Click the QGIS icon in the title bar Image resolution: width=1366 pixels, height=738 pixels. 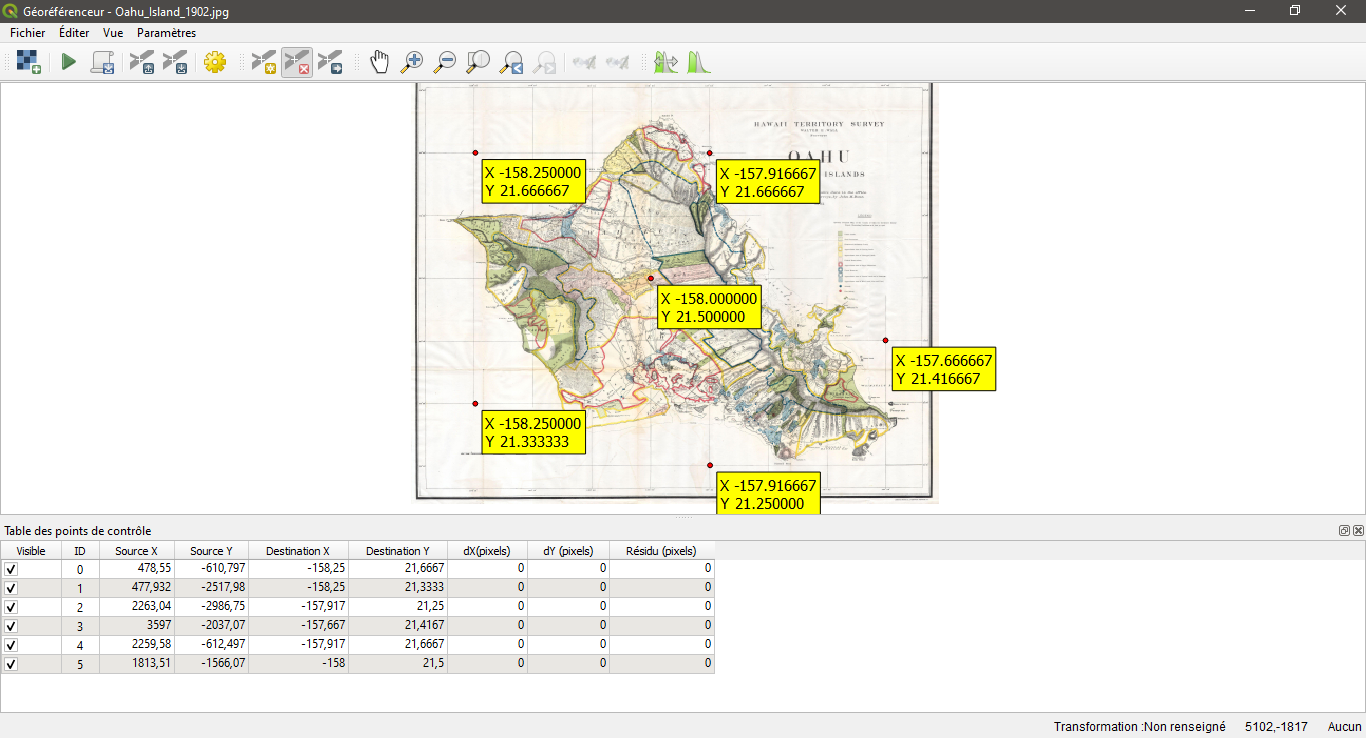10,11
